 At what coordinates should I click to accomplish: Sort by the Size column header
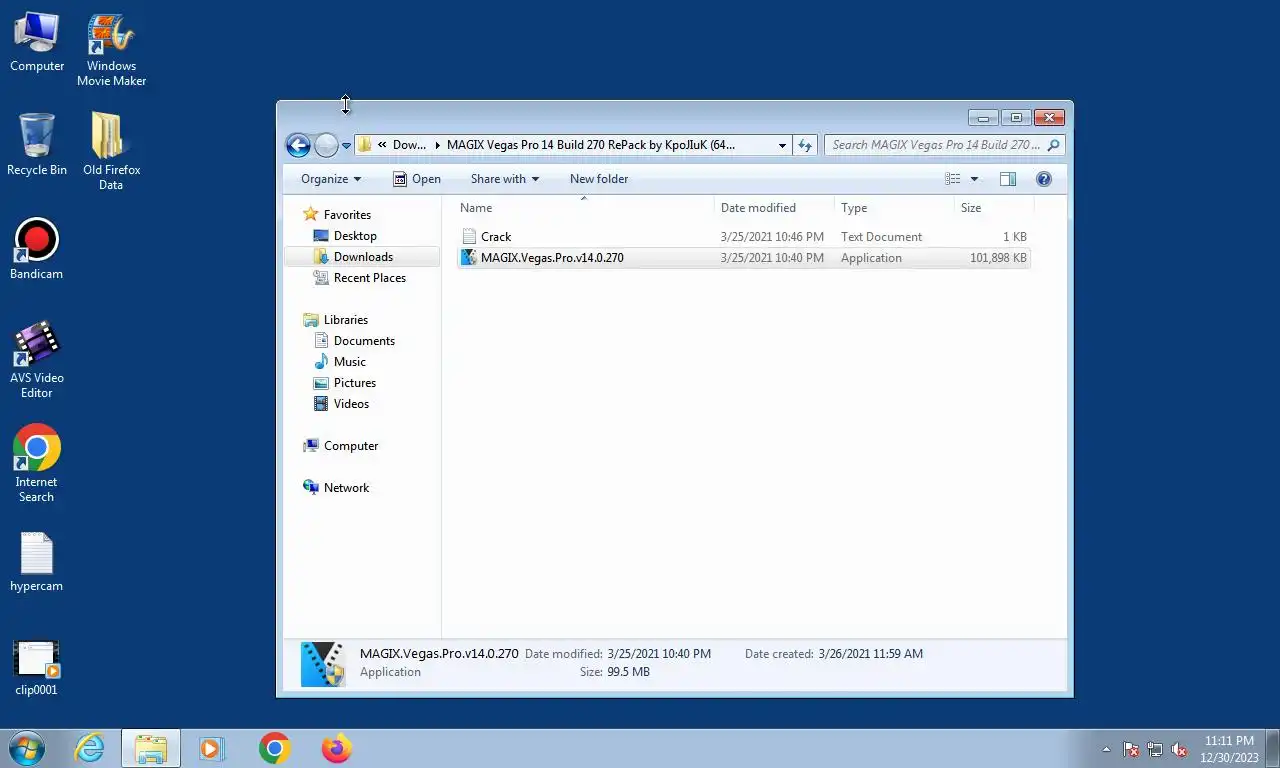click(x=993, y=208)
